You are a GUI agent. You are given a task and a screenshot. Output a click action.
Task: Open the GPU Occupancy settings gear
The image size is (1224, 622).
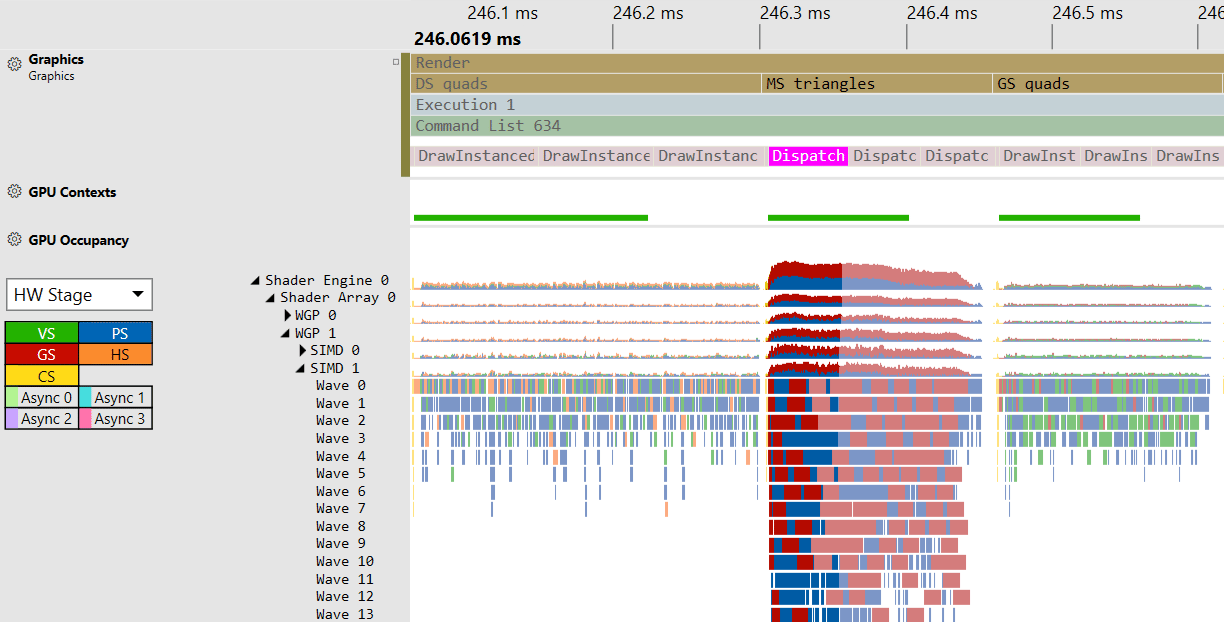[14, 240]
